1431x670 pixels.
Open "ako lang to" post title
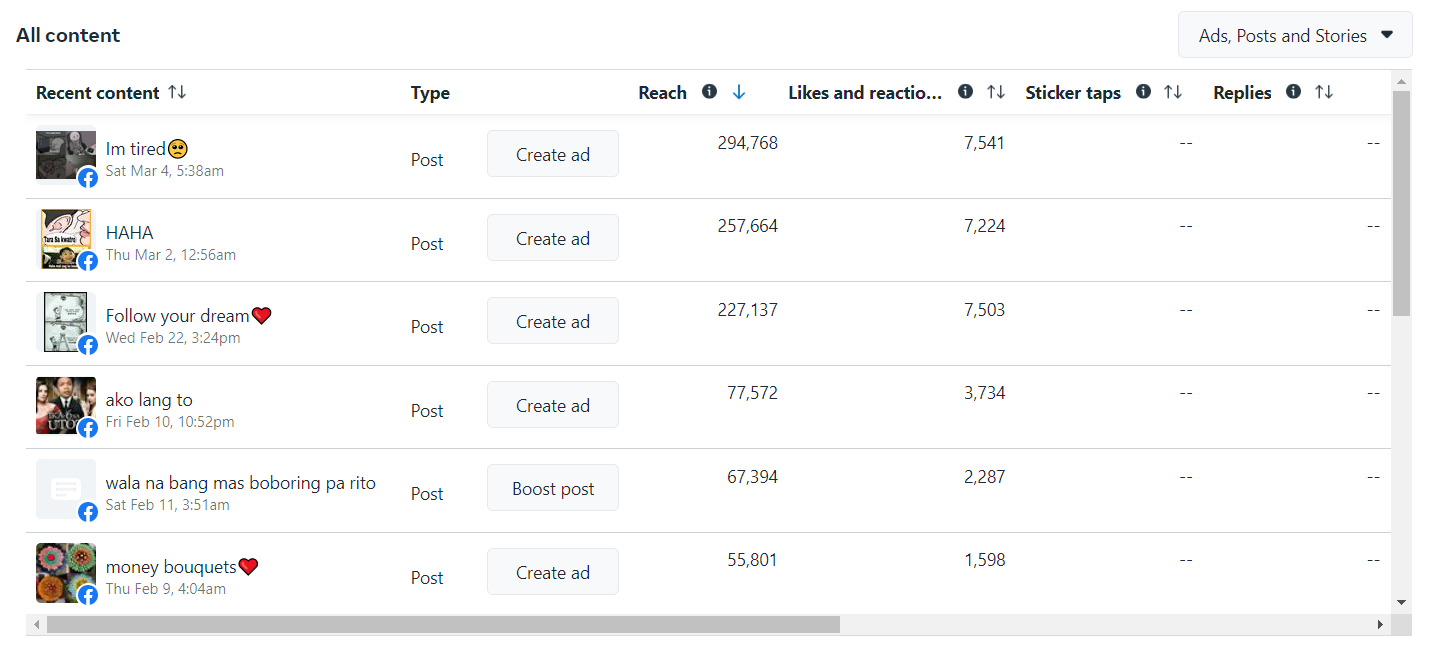click(149, 400)
